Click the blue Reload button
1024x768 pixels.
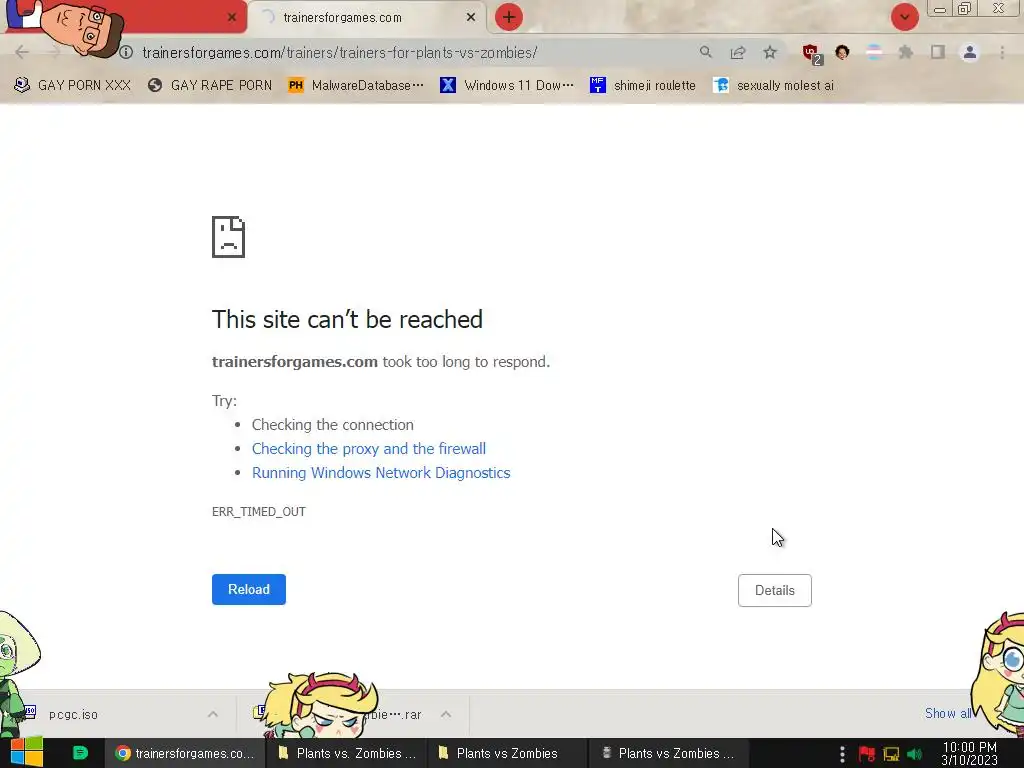(x=249, y=589)
